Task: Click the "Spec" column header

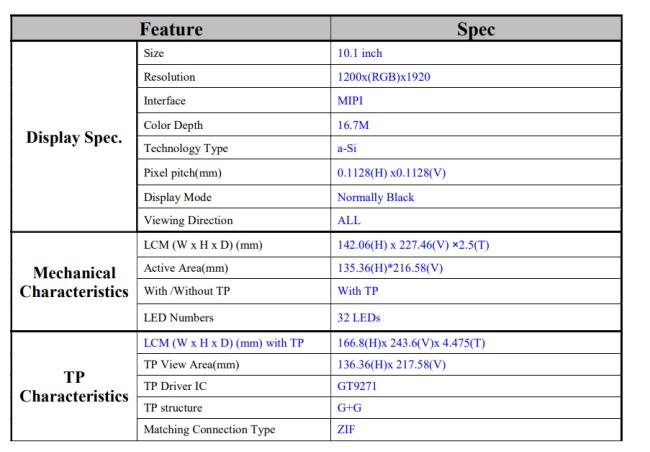Action: tap(475, 30)
